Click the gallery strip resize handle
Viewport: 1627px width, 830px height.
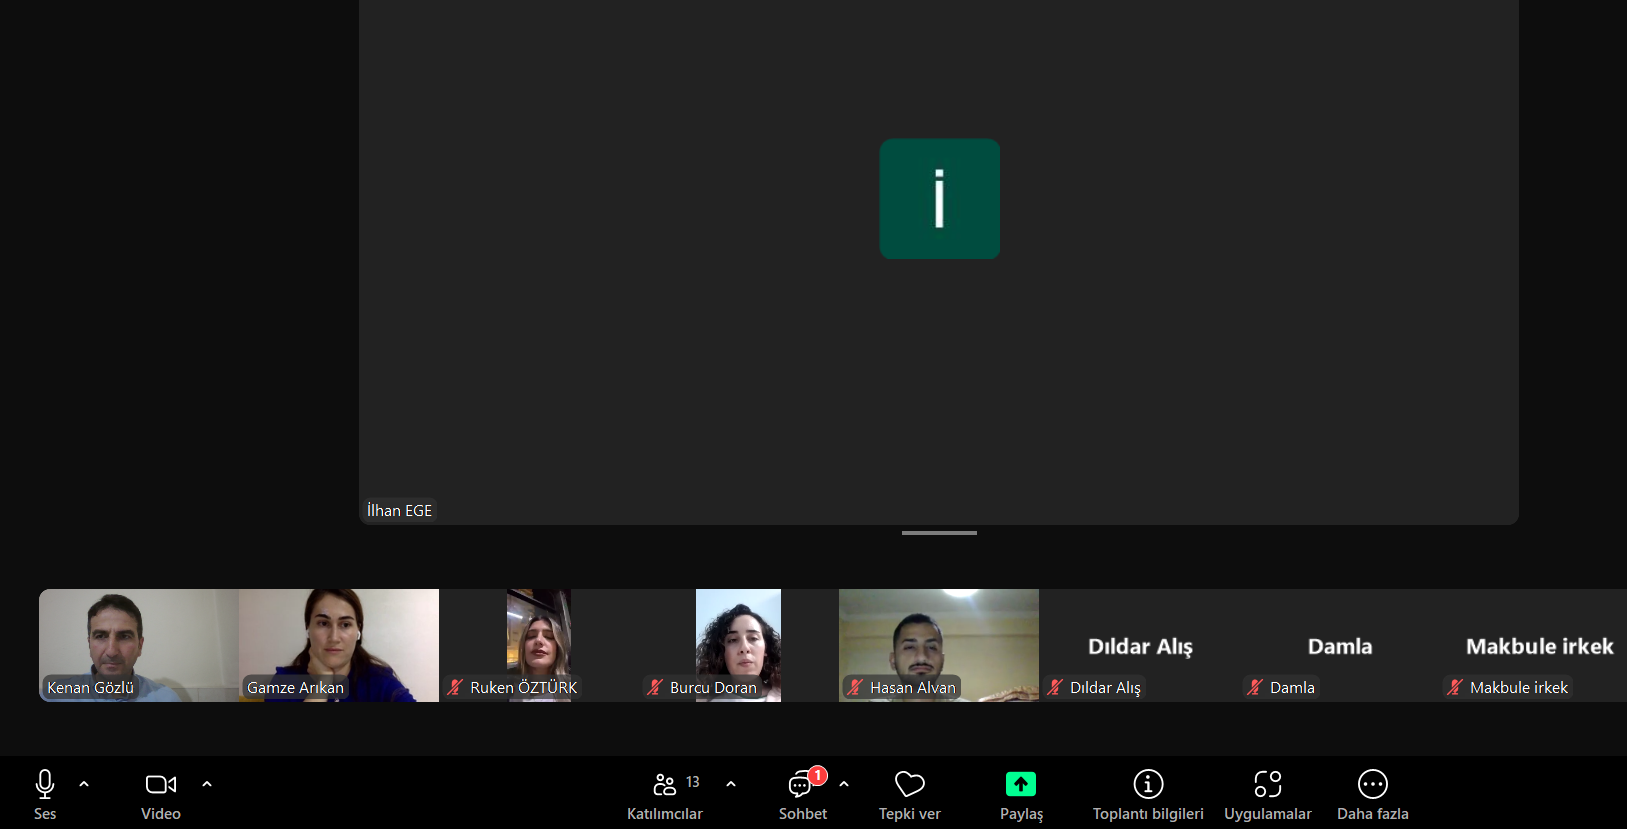click(939, 533)
